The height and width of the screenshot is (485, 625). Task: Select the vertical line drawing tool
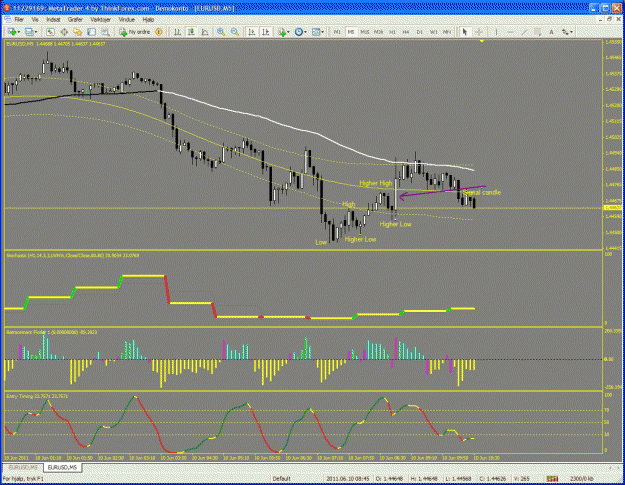tap(496, 32)
